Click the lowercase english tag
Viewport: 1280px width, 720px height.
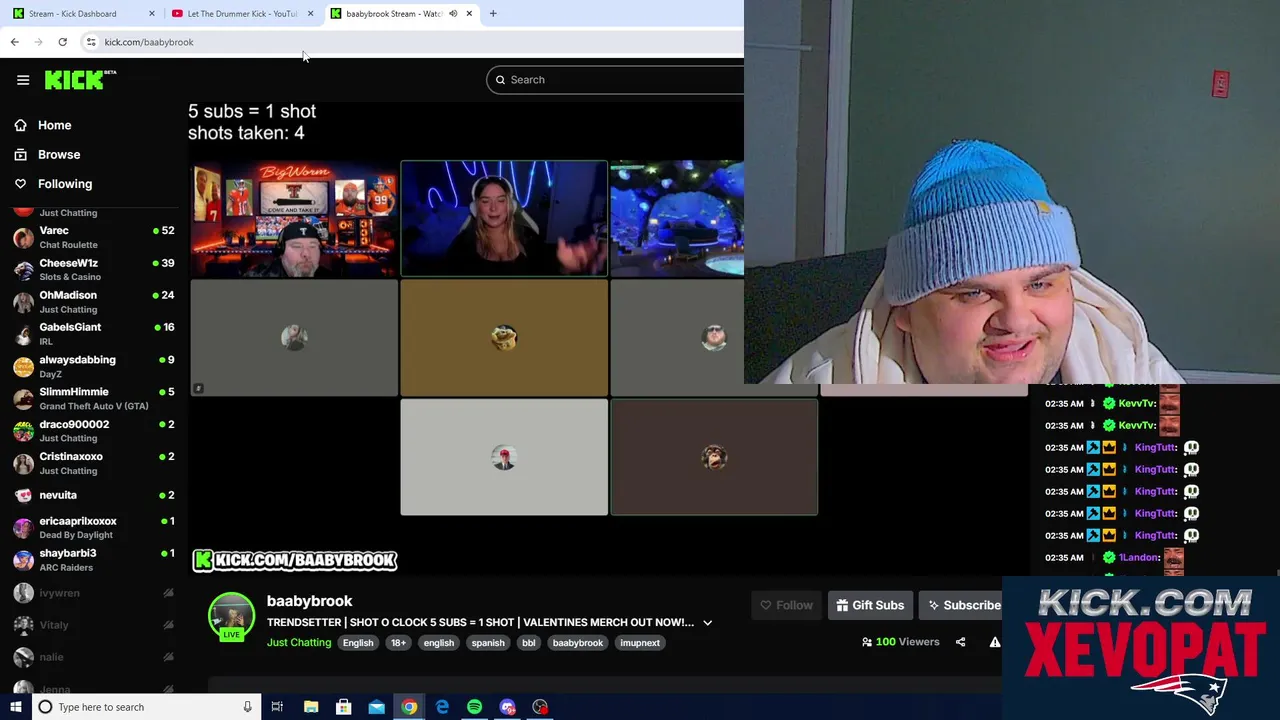(438, 643)
